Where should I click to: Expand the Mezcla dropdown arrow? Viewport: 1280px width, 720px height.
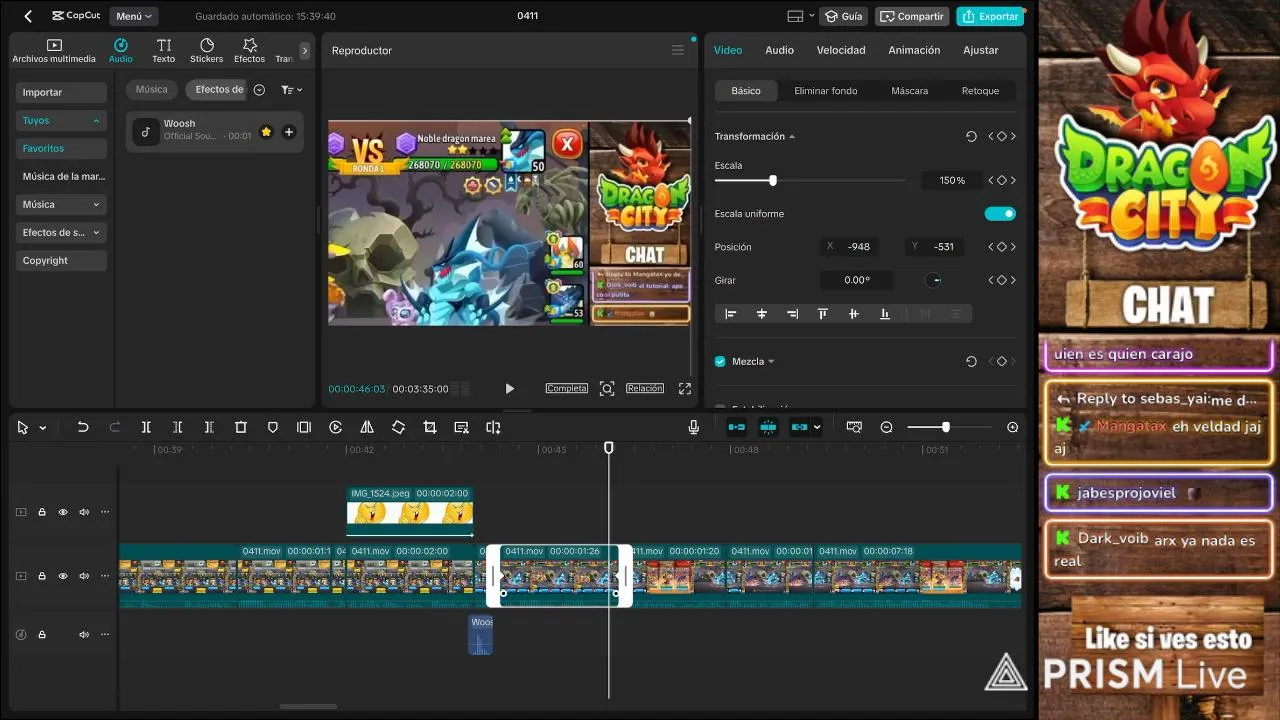tap(771, 362)
